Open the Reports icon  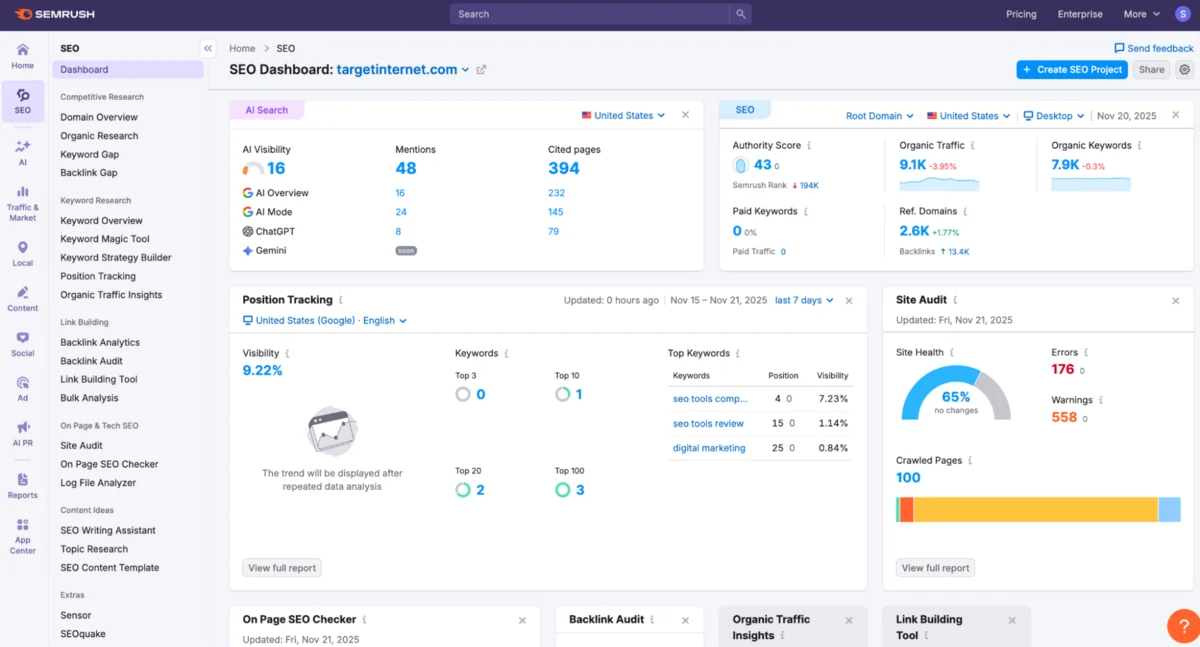click(x=22, y=486)
